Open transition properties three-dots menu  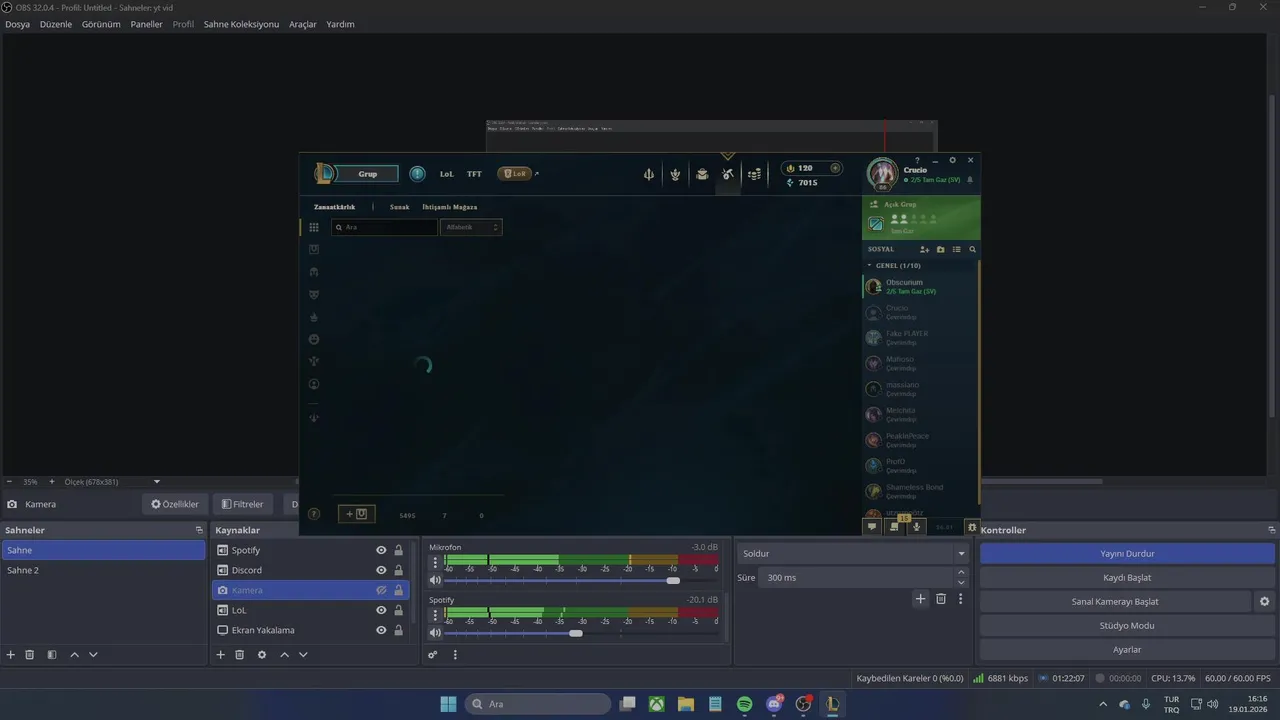(x=960, y=599)
